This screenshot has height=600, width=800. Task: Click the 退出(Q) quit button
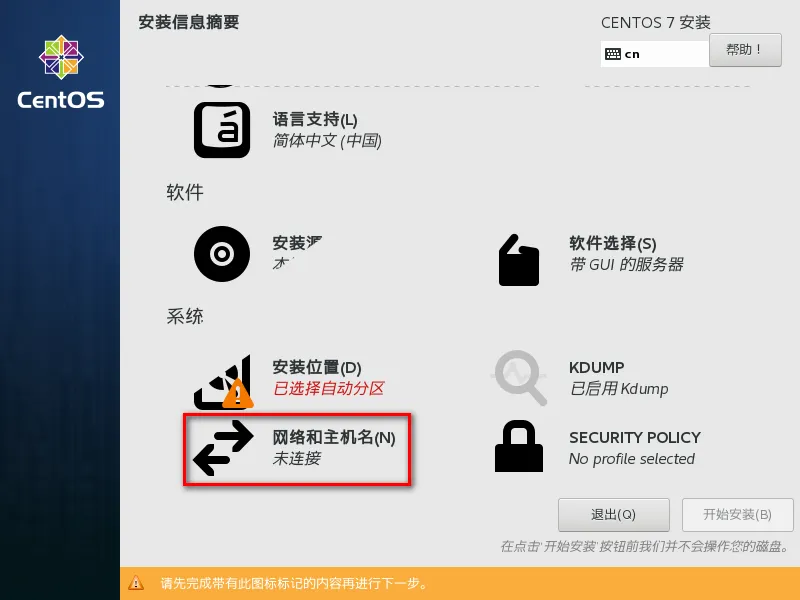[x=613, y=515]
